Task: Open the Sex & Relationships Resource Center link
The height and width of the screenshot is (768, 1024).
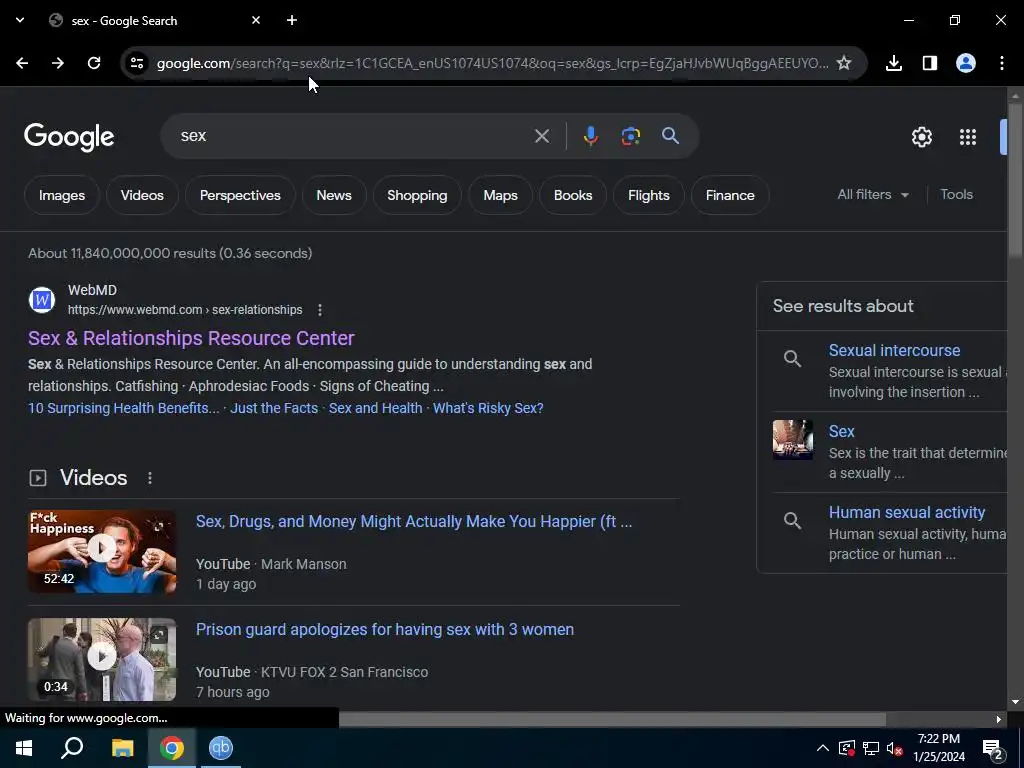Action: point(191,338)
